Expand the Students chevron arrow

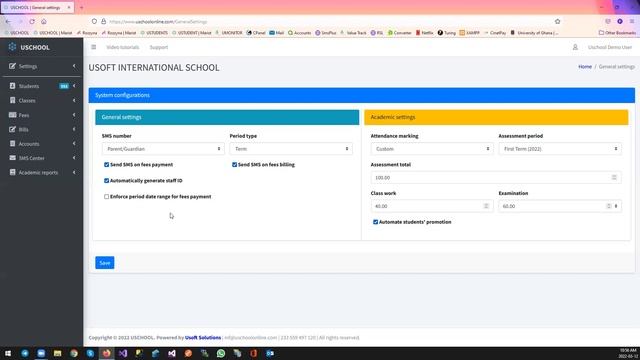pyautogui.click(x=74, y=86)
